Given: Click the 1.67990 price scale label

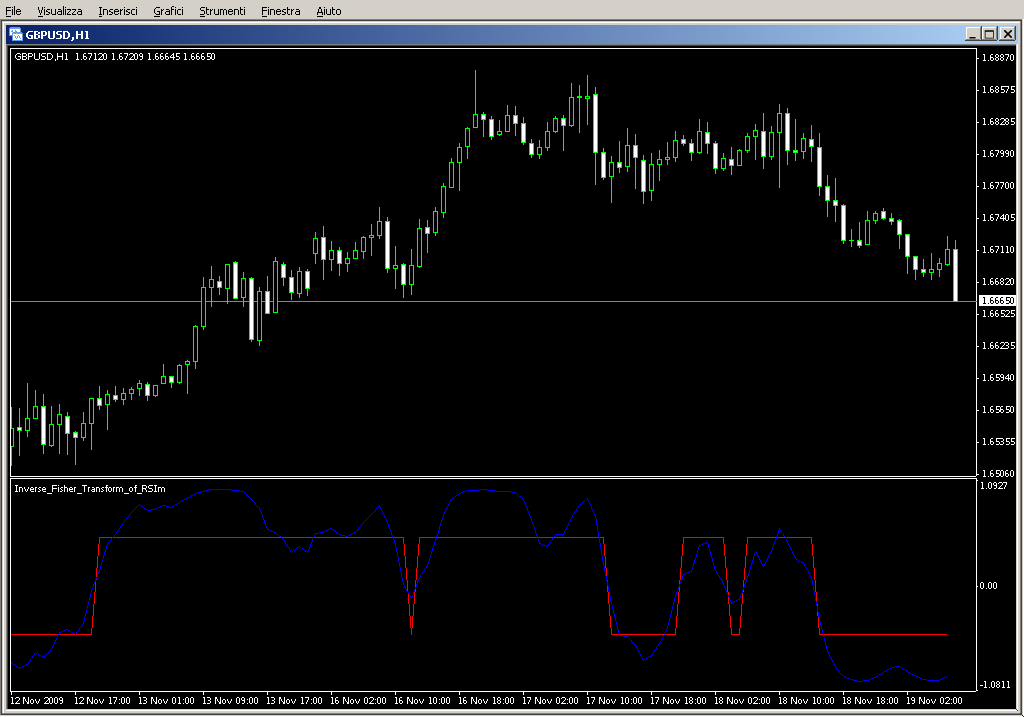Looking at the screenshot, I should 999,154.
